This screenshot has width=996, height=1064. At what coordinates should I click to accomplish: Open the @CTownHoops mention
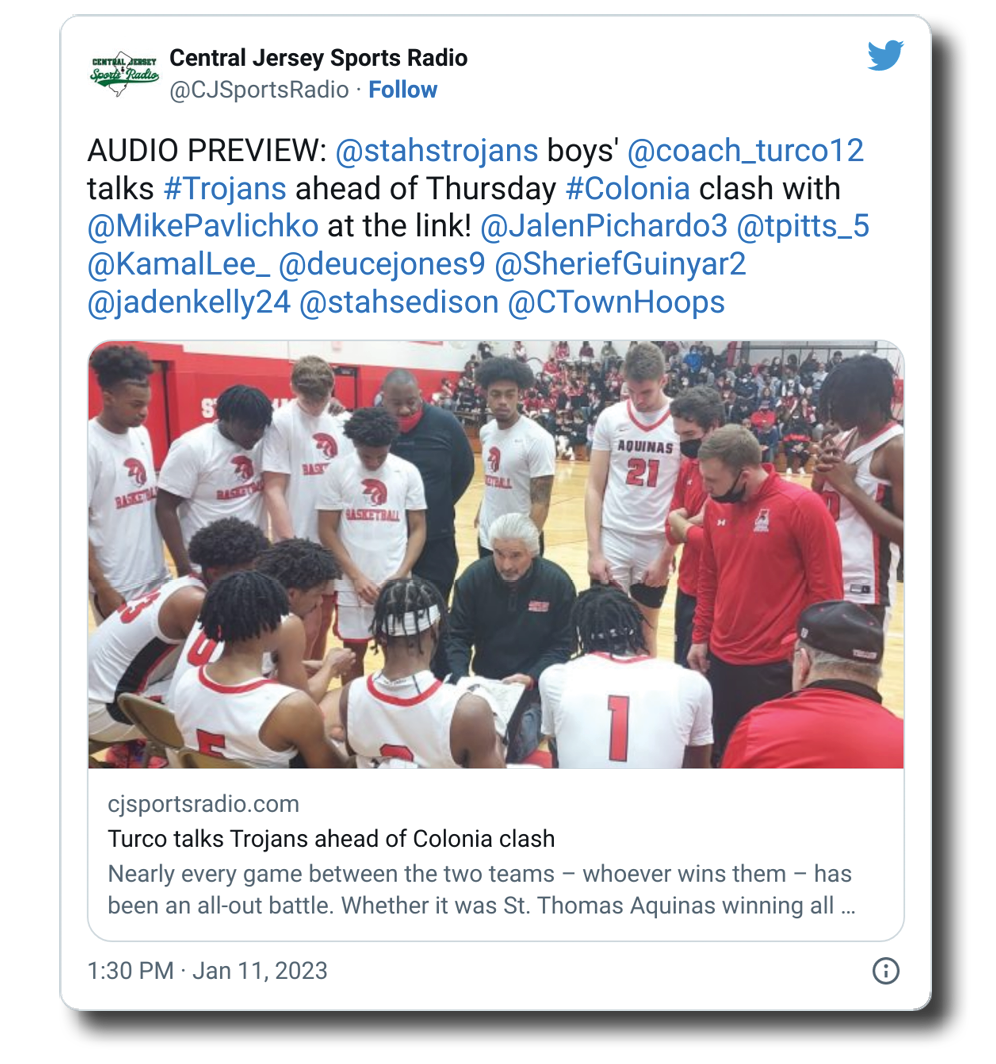616,302
